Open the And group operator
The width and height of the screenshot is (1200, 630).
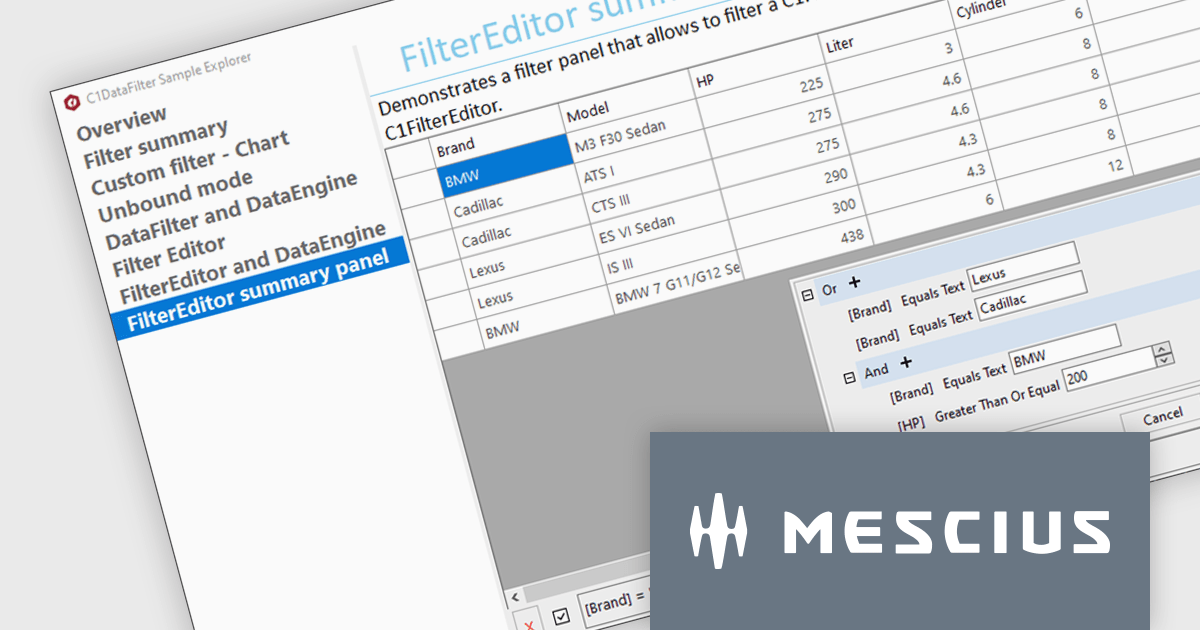[x=876, y=370]
